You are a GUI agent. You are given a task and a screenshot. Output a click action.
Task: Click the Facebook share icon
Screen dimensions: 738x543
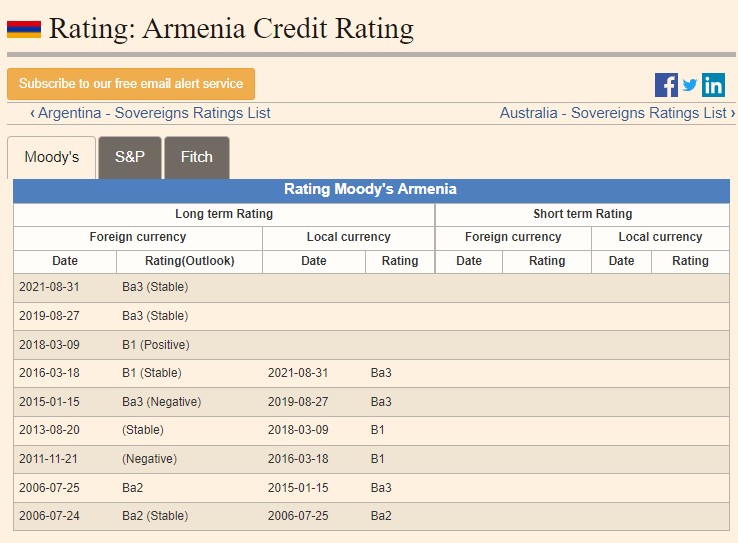666,85
